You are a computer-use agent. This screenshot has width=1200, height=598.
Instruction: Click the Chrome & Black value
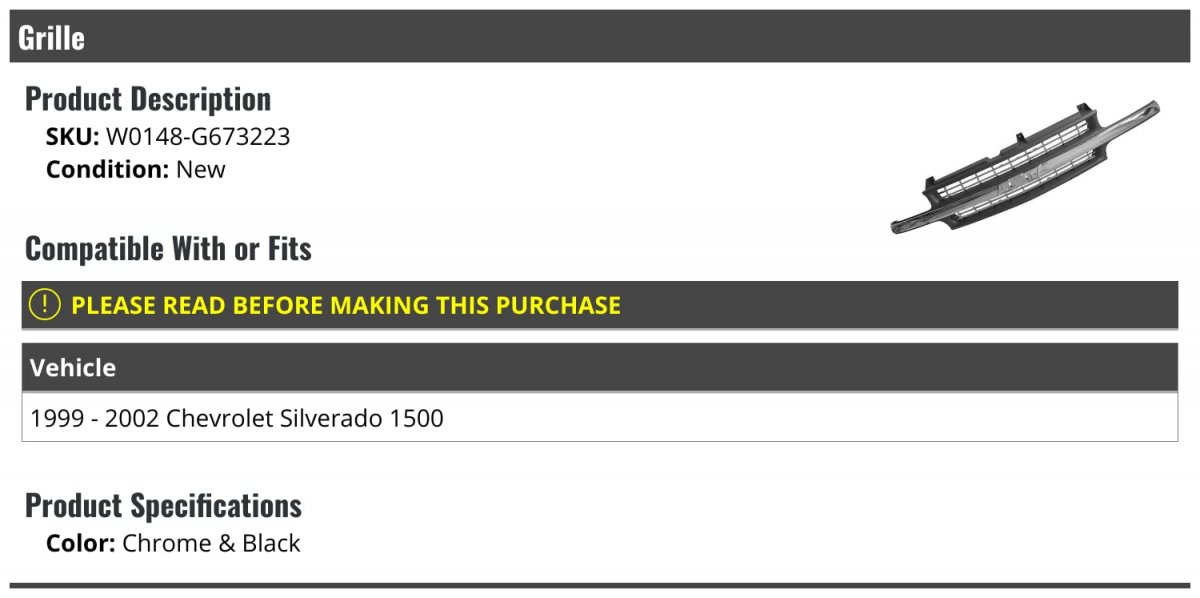[211, 543]
